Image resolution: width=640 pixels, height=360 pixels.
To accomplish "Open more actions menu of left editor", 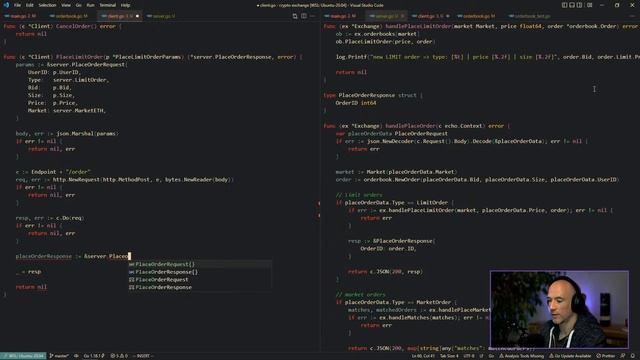I will tap(313, 16).
